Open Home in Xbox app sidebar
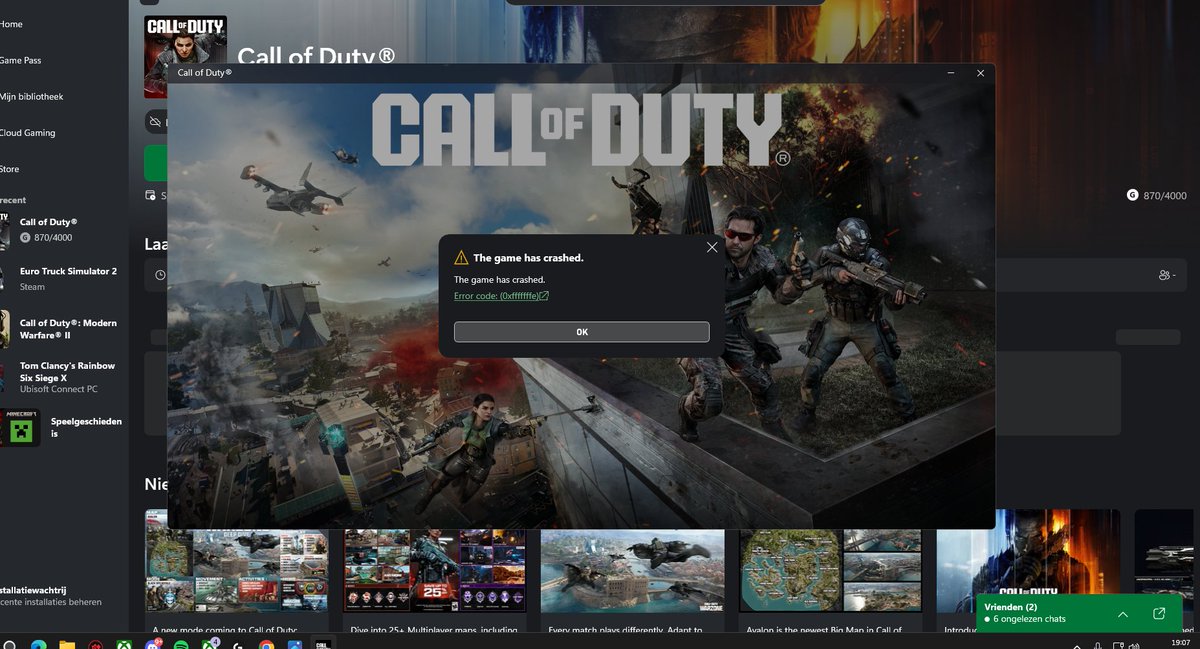1200x649 pixels. (x=11, y=24)
